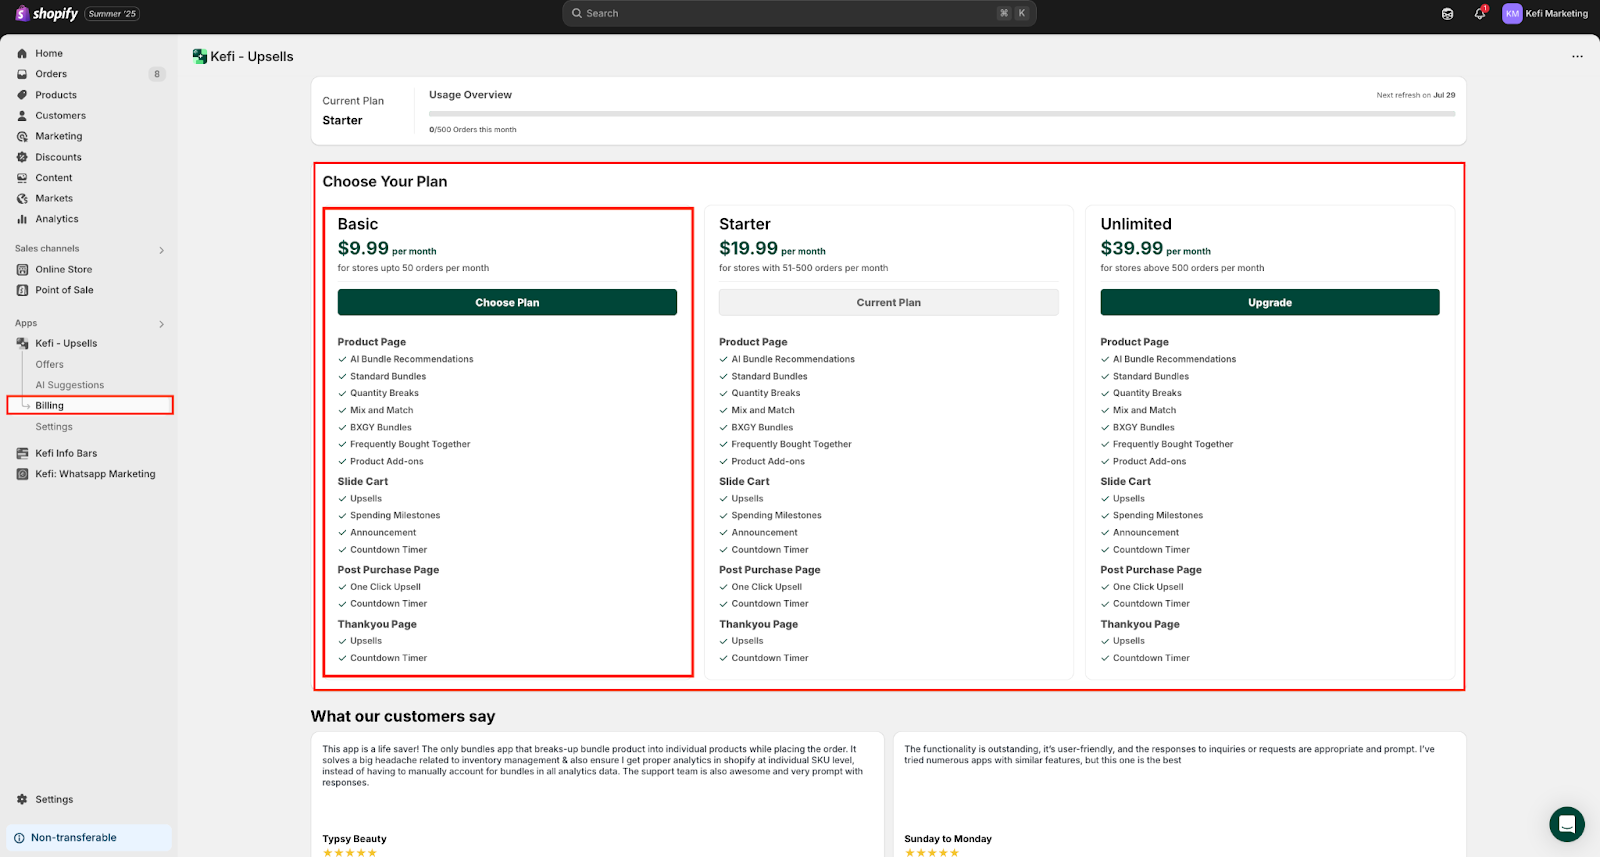This screenshot has width=1600, height=857.
Task: Click the Shopify logo icon
Action: [x=22, y=13]
